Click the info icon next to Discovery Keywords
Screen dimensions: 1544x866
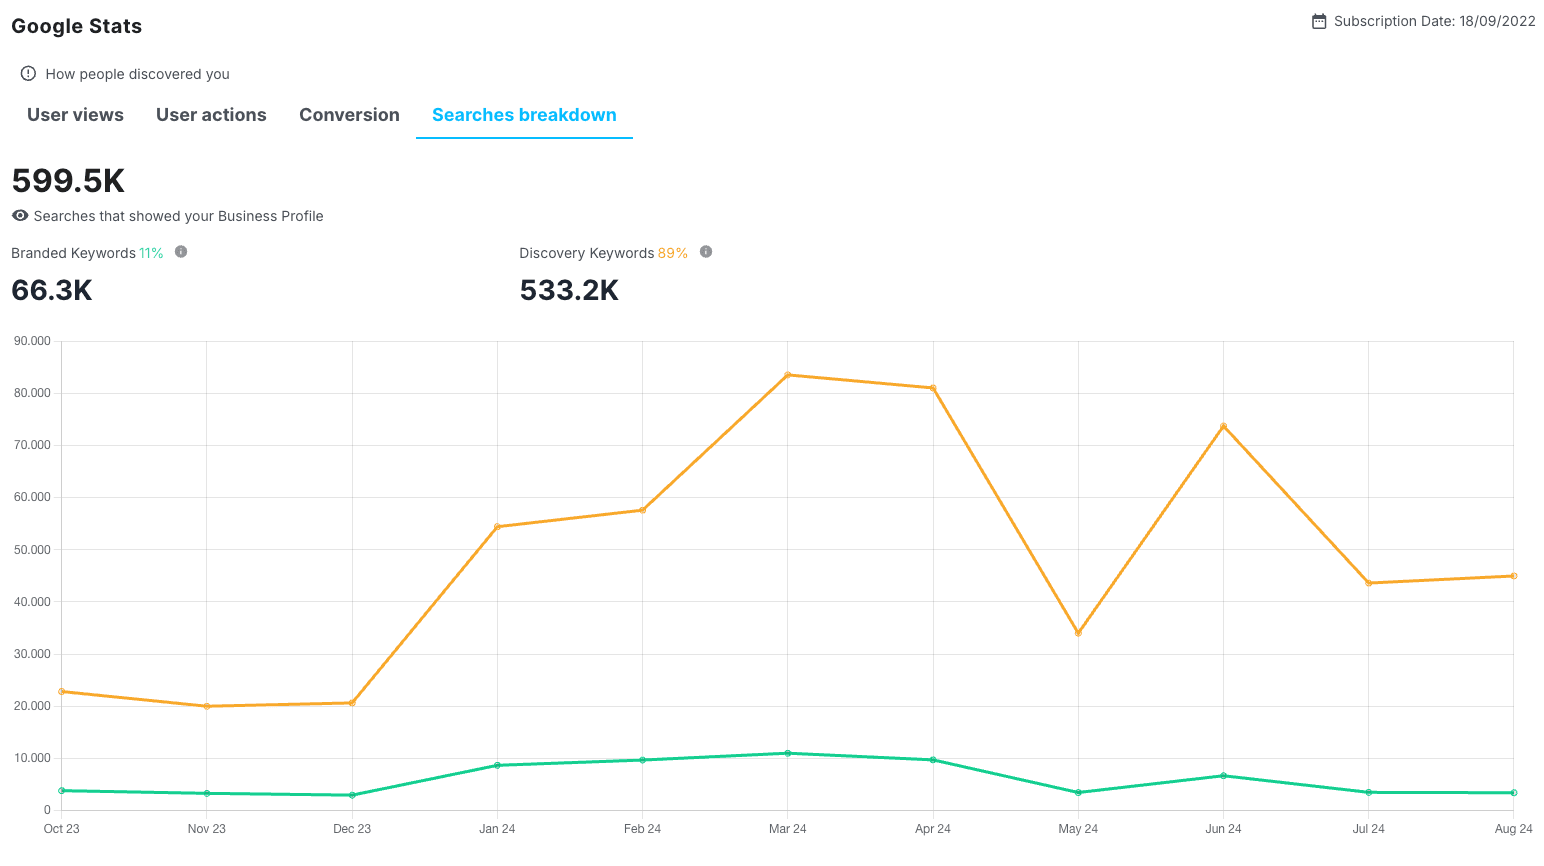coord(706,252)
